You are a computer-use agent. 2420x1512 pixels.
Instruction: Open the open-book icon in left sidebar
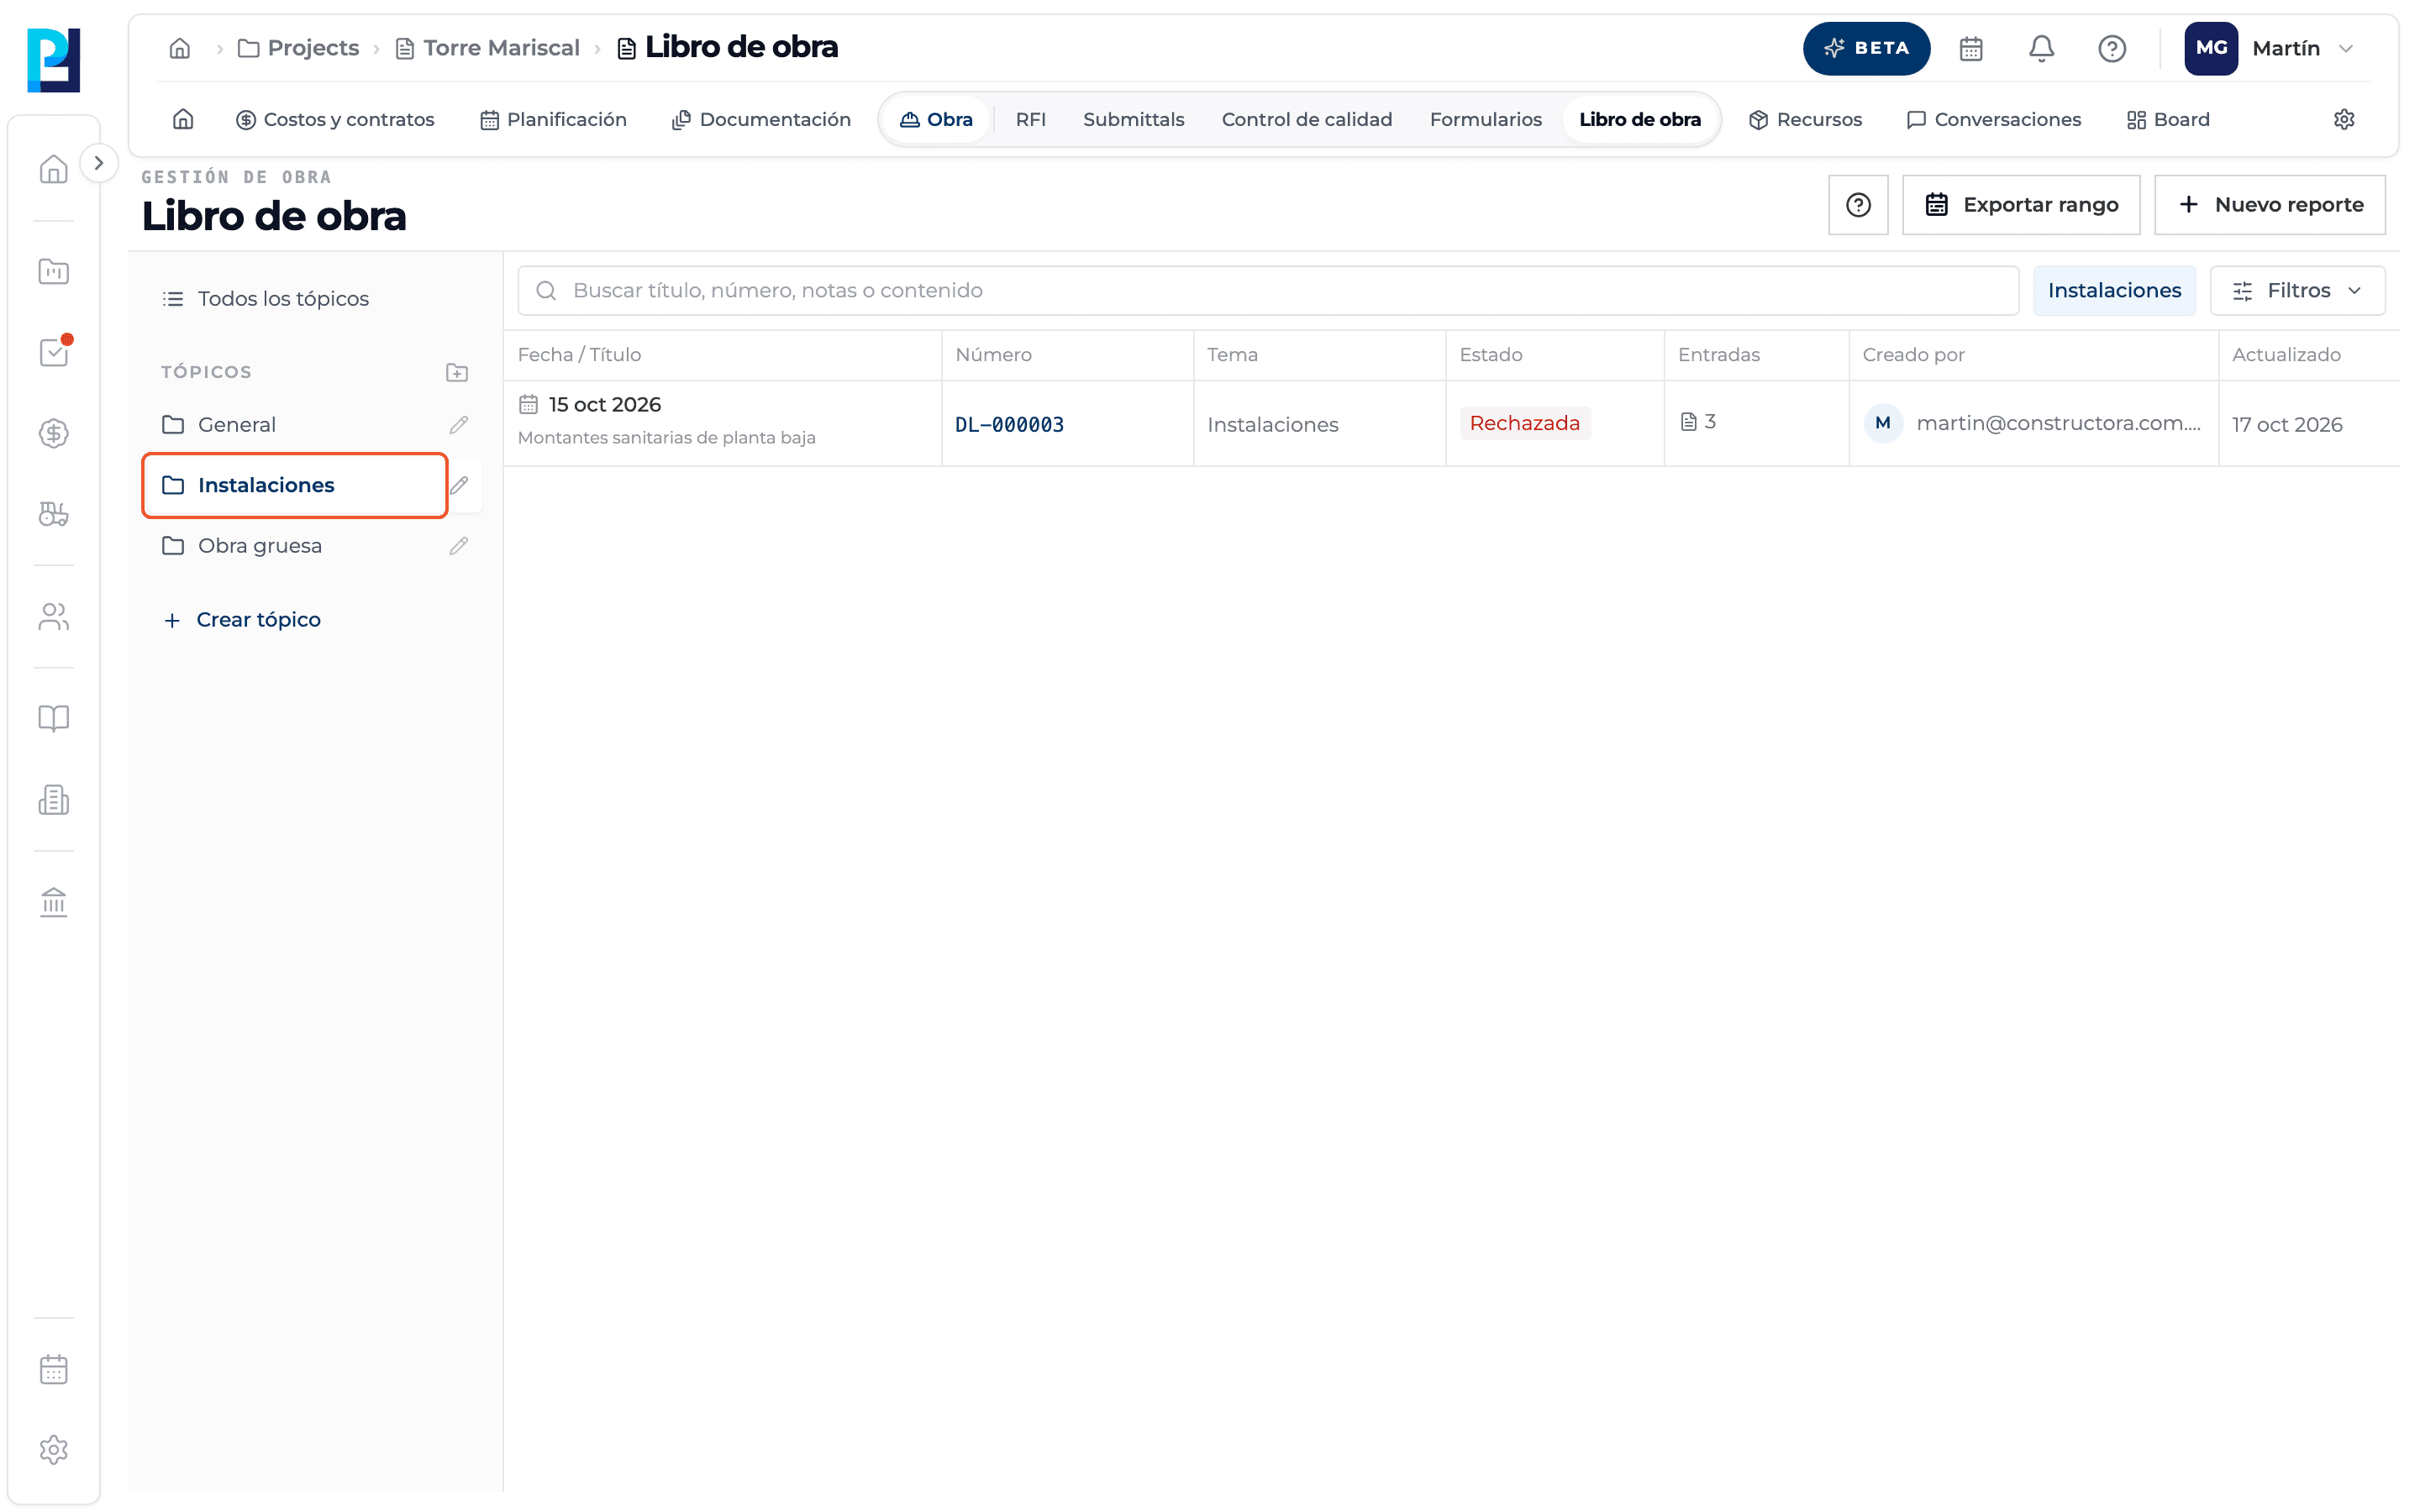(x=54, y=718)
